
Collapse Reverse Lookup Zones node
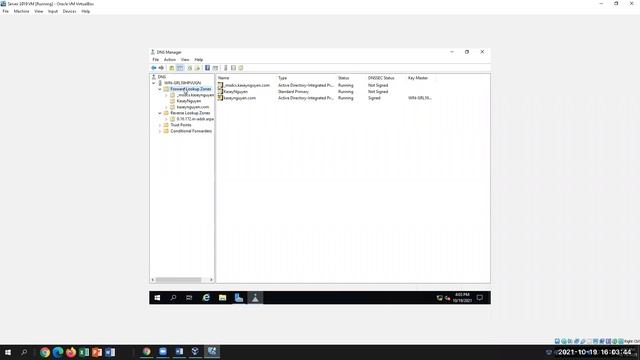pos(160,113)
